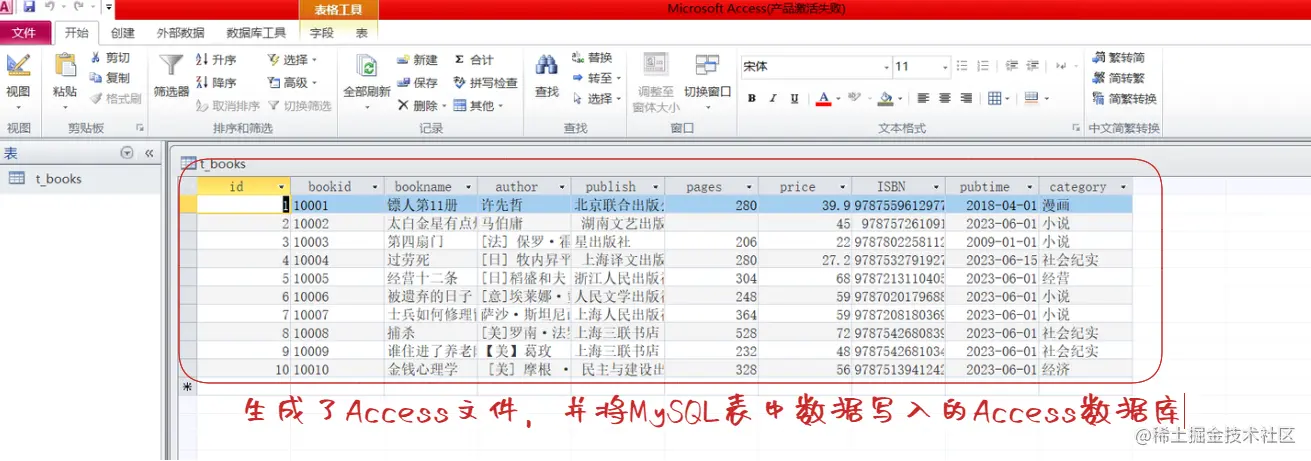Align text right
This screenshot has height=461, width=1311.
pyautogui.click(x=967, y=99)
